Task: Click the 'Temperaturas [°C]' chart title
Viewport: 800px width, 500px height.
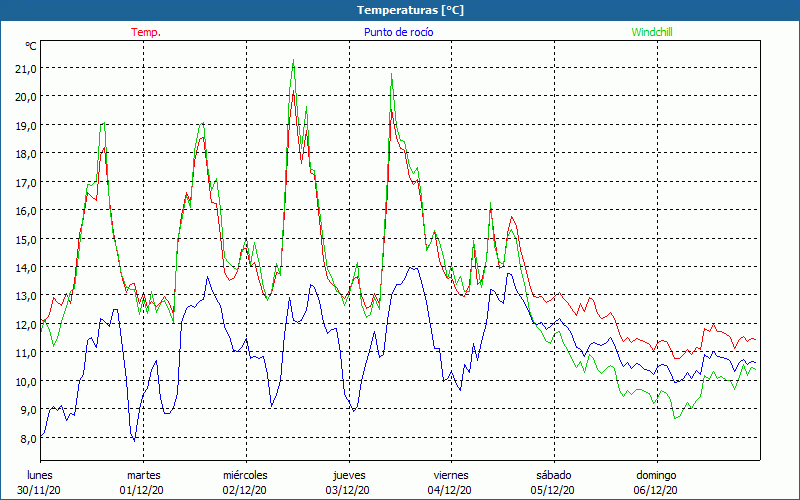Action: click(x=410, y=10)
